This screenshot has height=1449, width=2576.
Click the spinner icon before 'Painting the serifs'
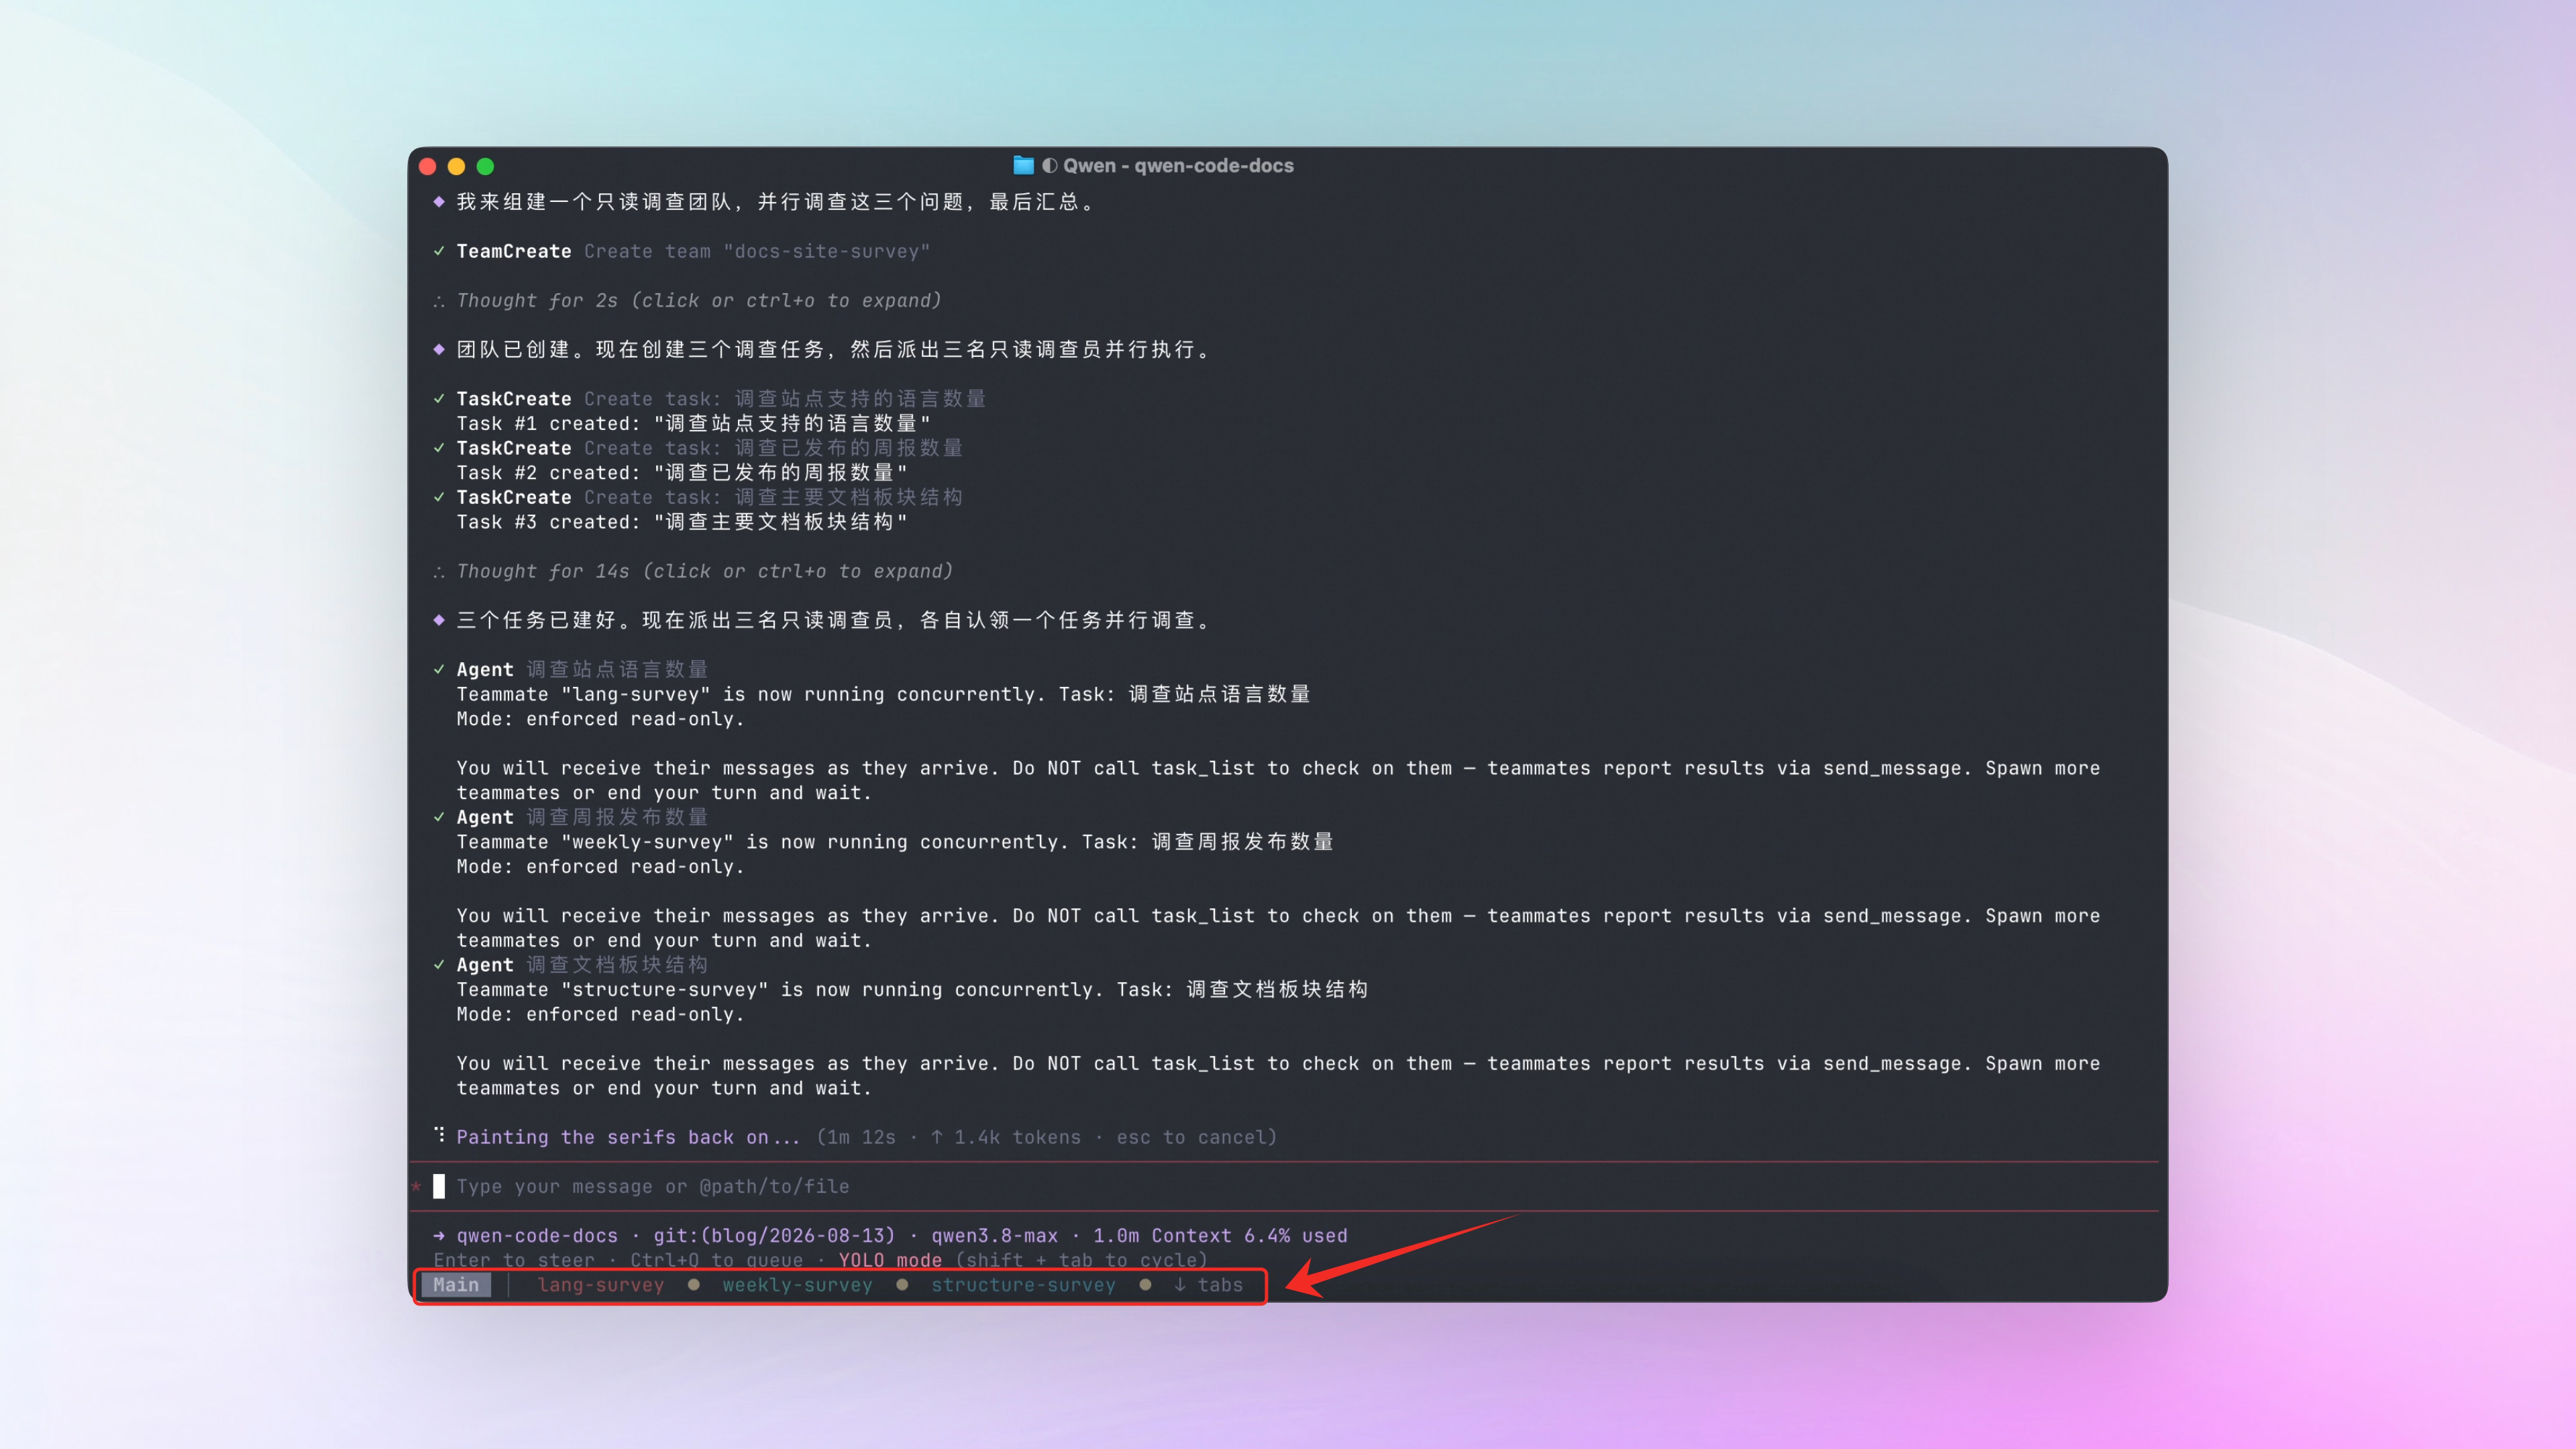tap(439, 1135)
